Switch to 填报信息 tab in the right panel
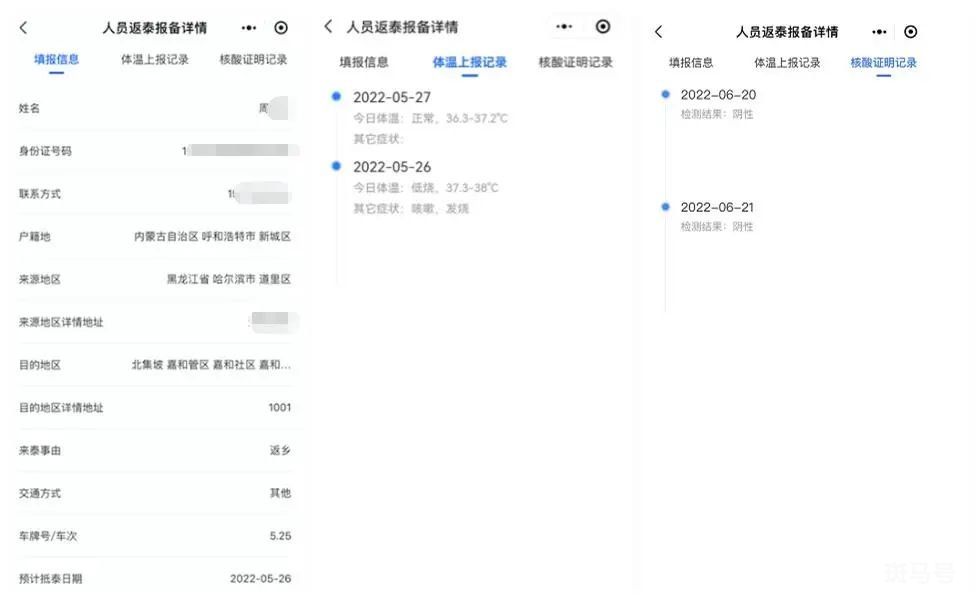979x602 pixels. (691, 62)
